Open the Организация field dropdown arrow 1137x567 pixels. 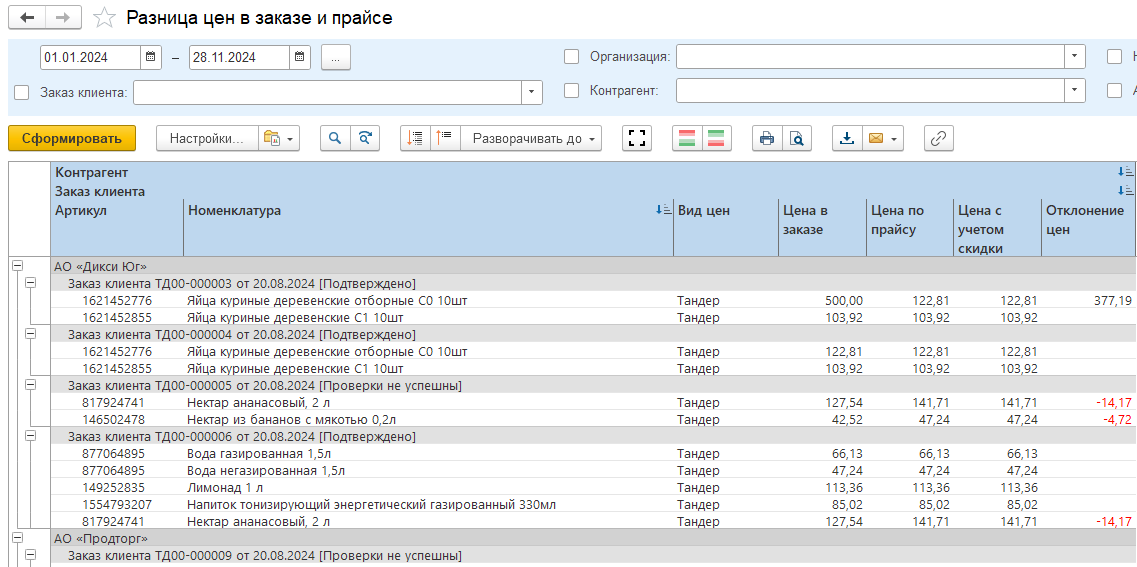[1075, 57]
